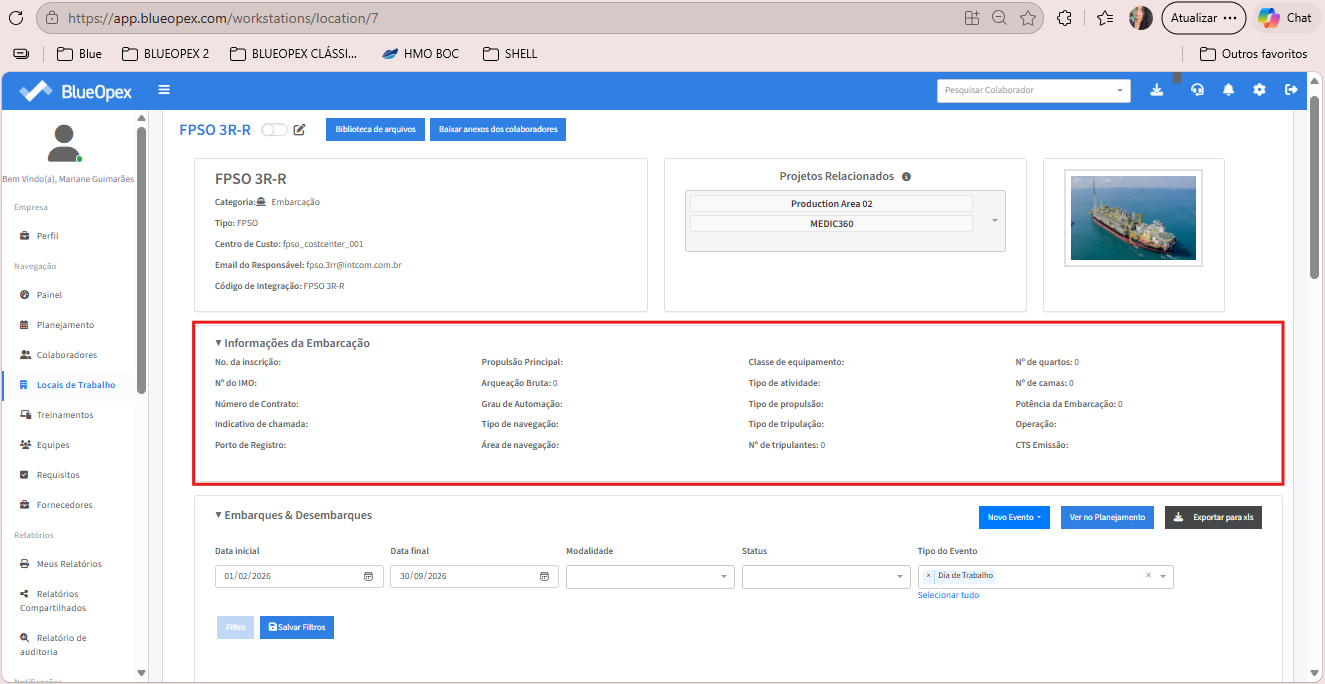Open Requisitos in the sidebar

pos(57,475)
